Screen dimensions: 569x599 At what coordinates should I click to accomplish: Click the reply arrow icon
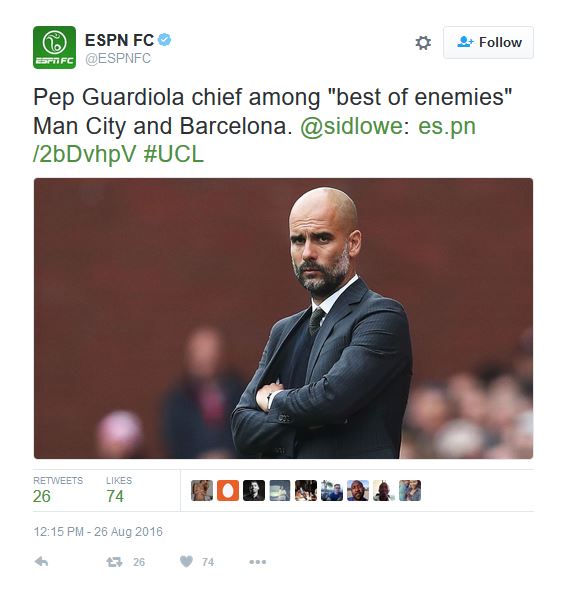[x=41, y=562]
